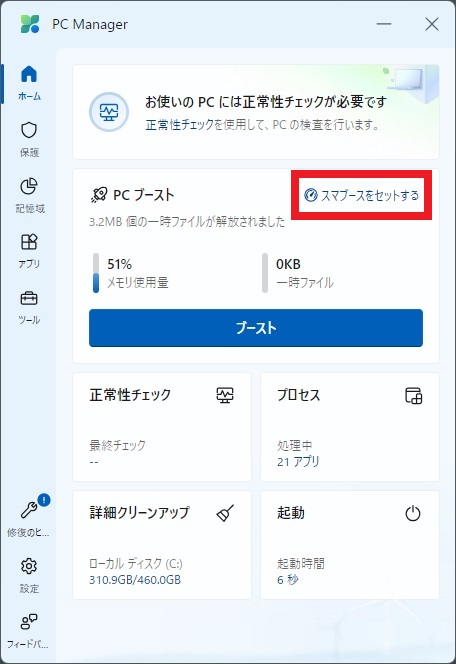Open the 正常性チェック card
The height and width of the screenshot is (664, 456).
[162, 427]
